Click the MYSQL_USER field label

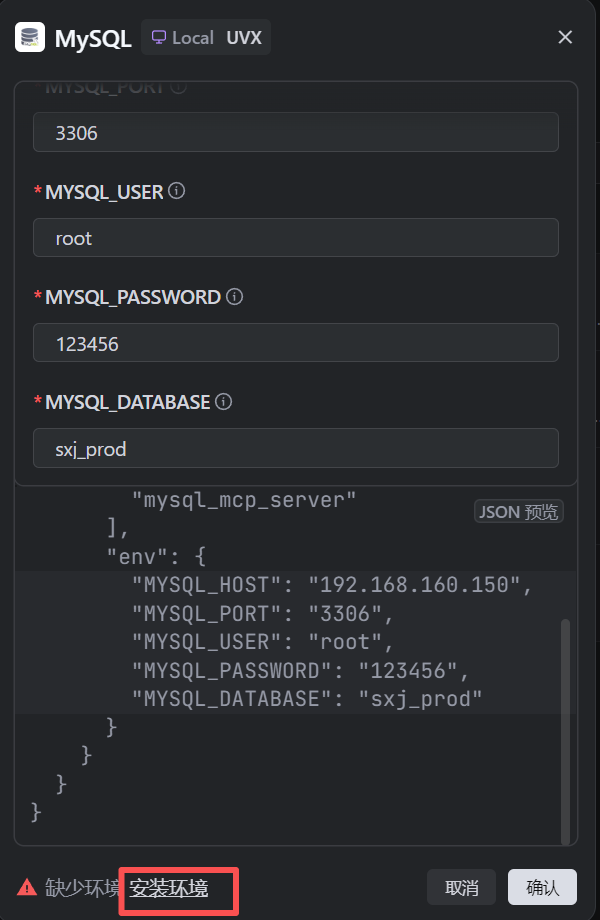pyautogui.click(x=104, y=192)
